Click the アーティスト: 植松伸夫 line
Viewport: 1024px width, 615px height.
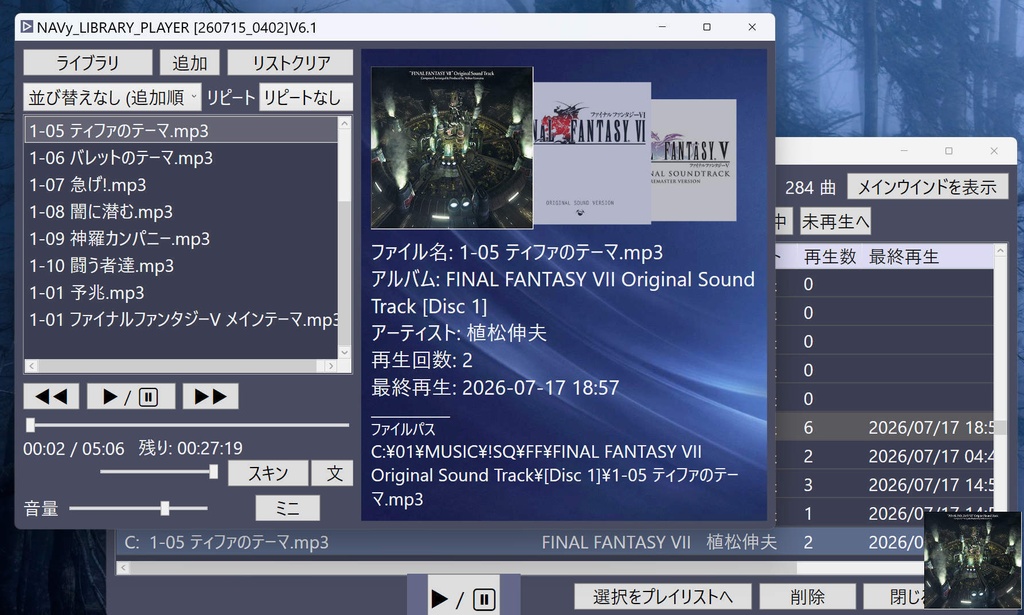tap(458, 333)
